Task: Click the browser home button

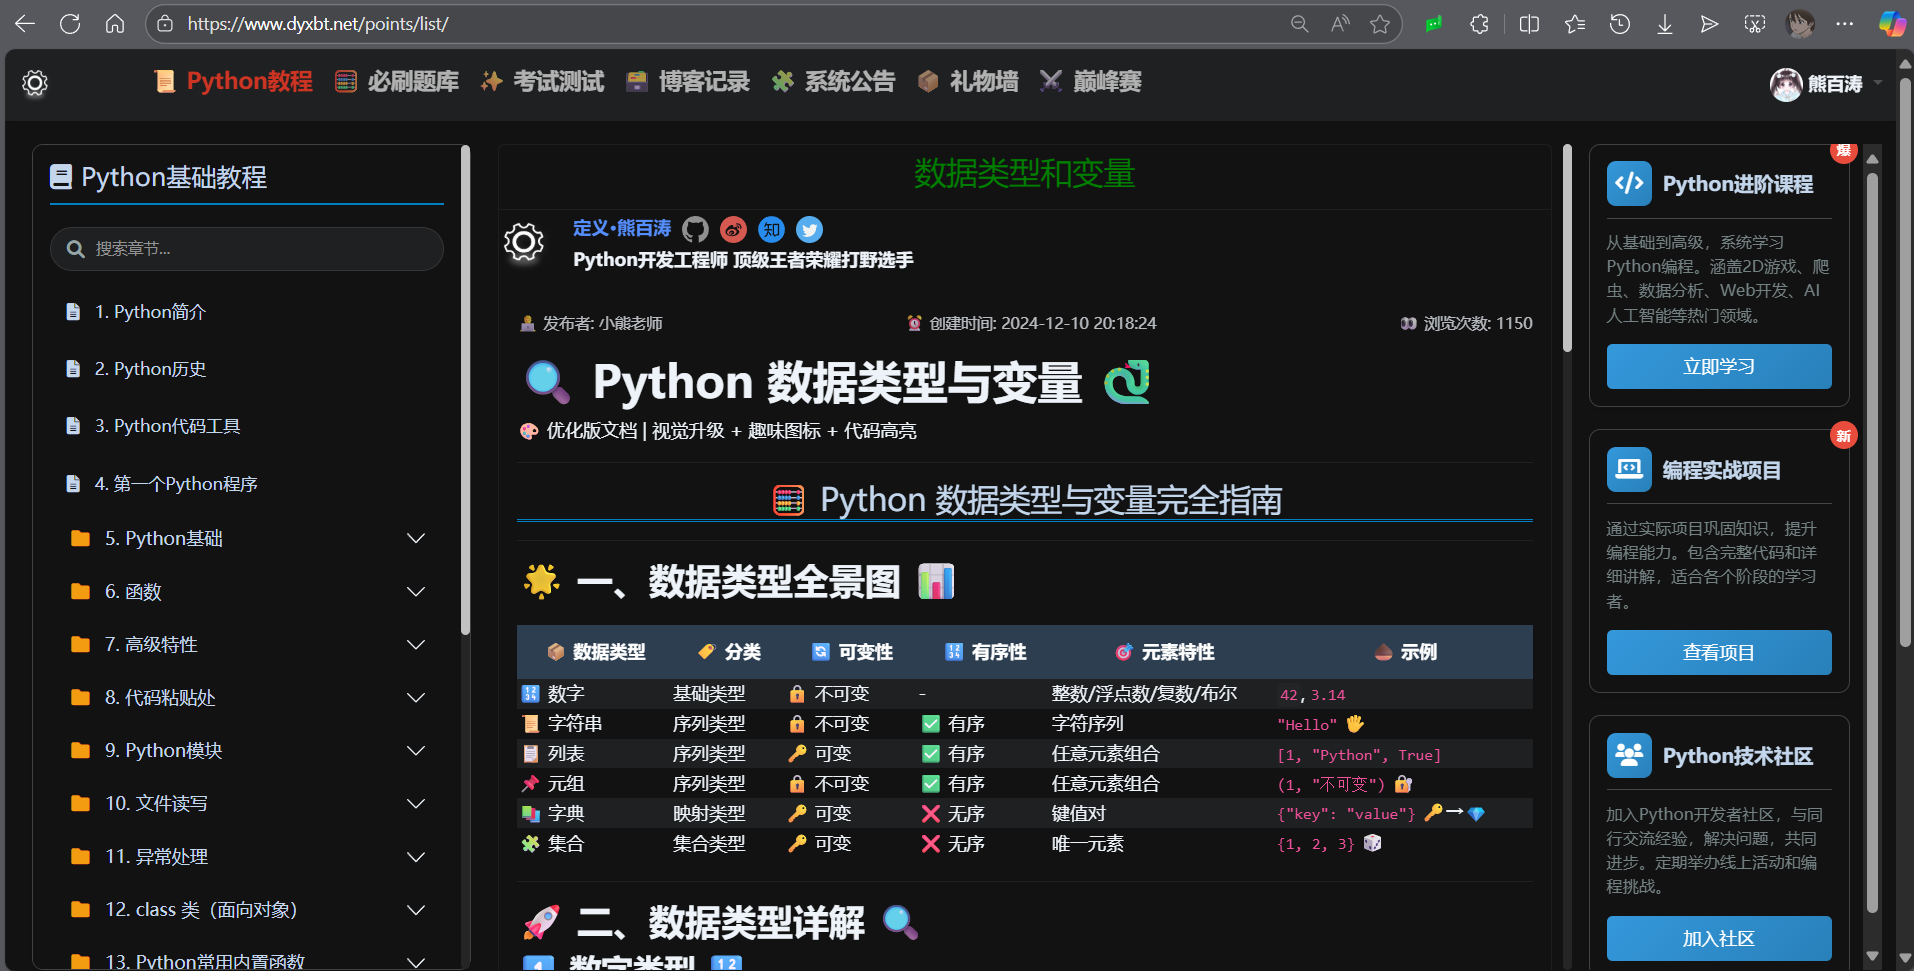Action: tap(115, 24)
